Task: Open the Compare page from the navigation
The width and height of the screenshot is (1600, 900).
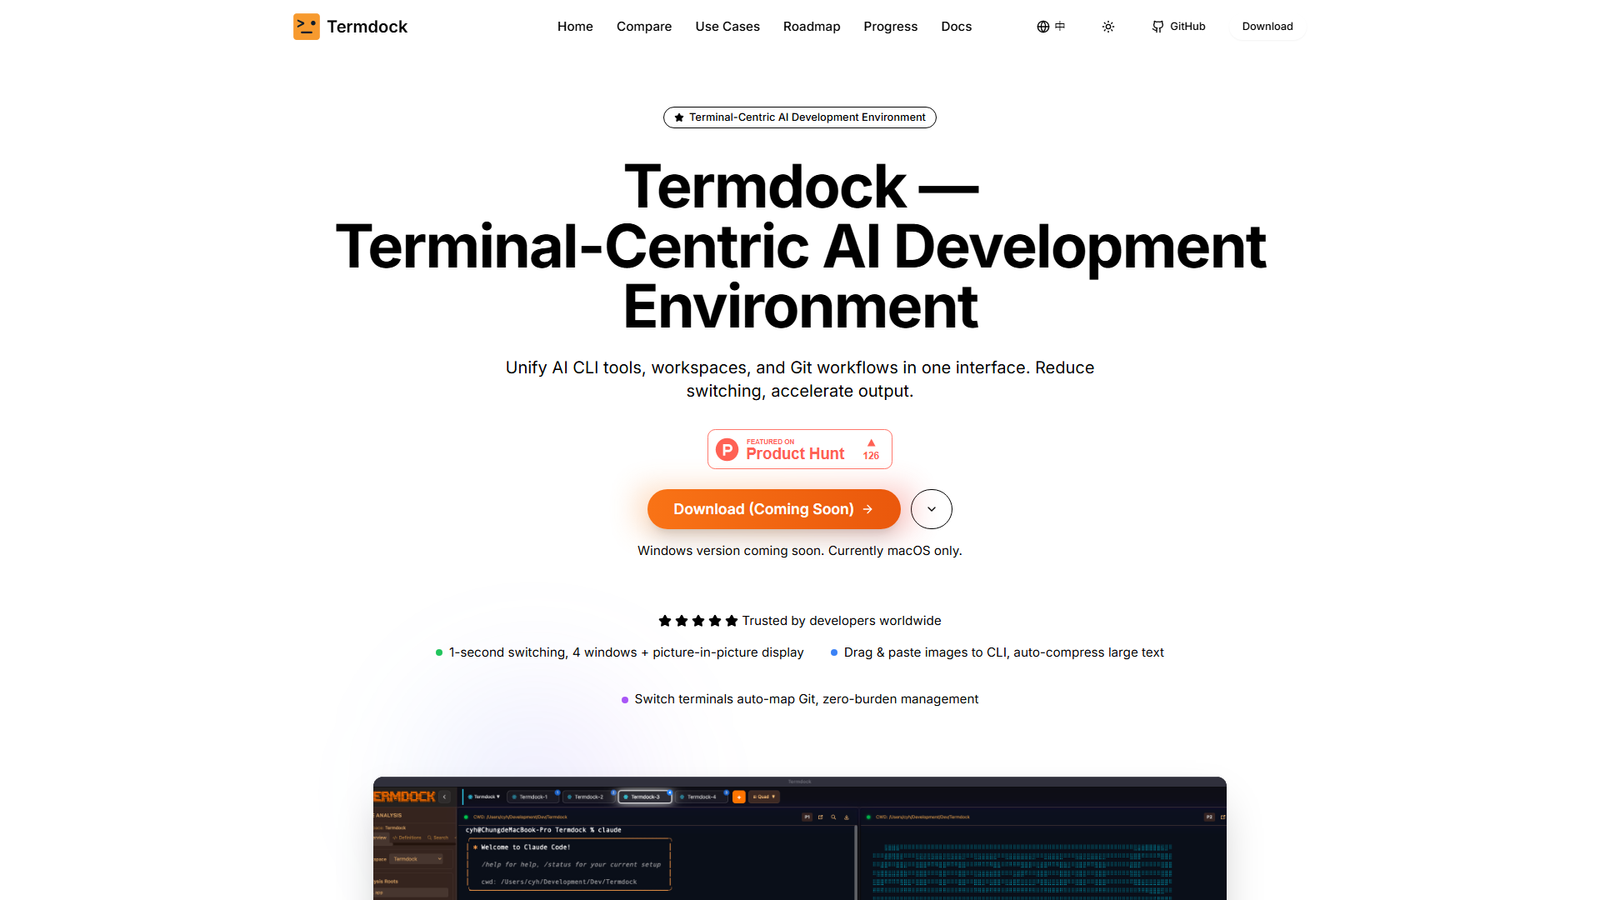Action: (644, 26)
